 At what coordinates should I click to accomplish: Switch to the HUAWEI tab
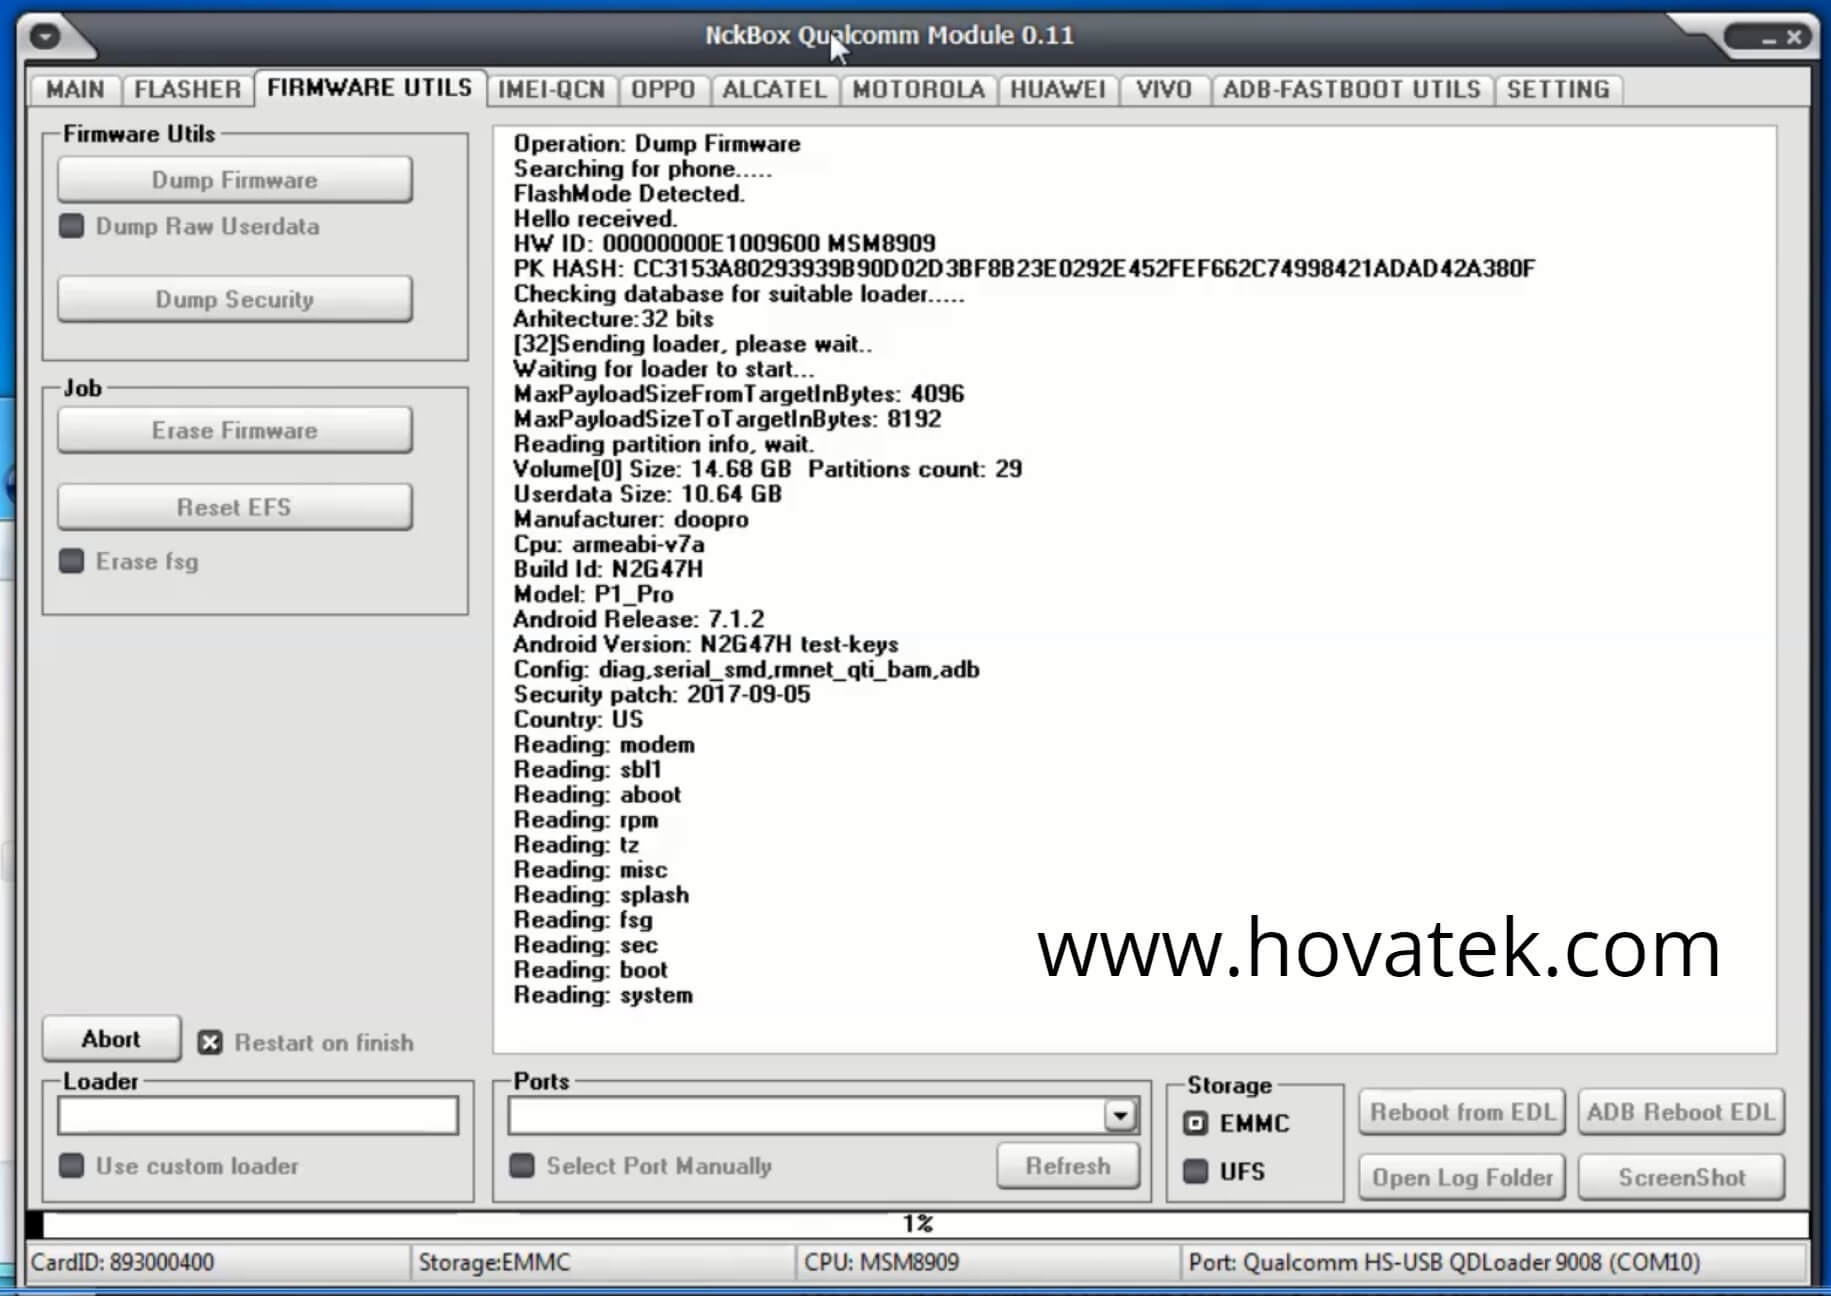point(1057,90)
